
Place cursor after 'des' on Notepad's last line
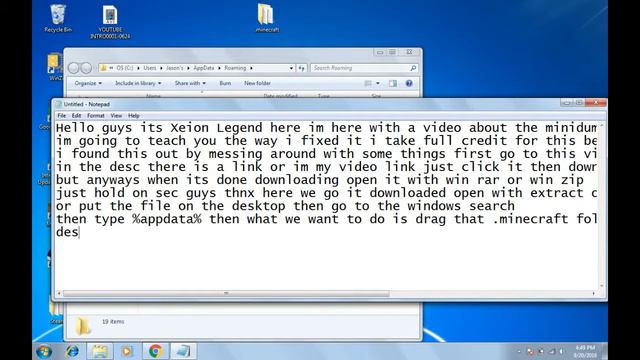pyautogui.click(x=79, y=233)
